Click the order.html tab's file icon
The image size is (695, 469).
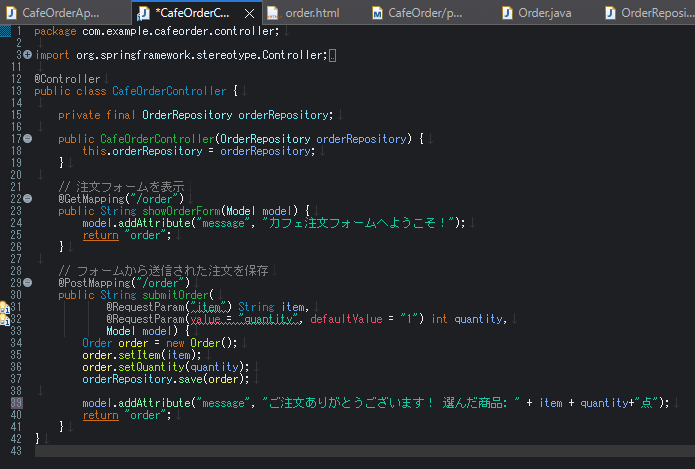[x=274, y=13]
